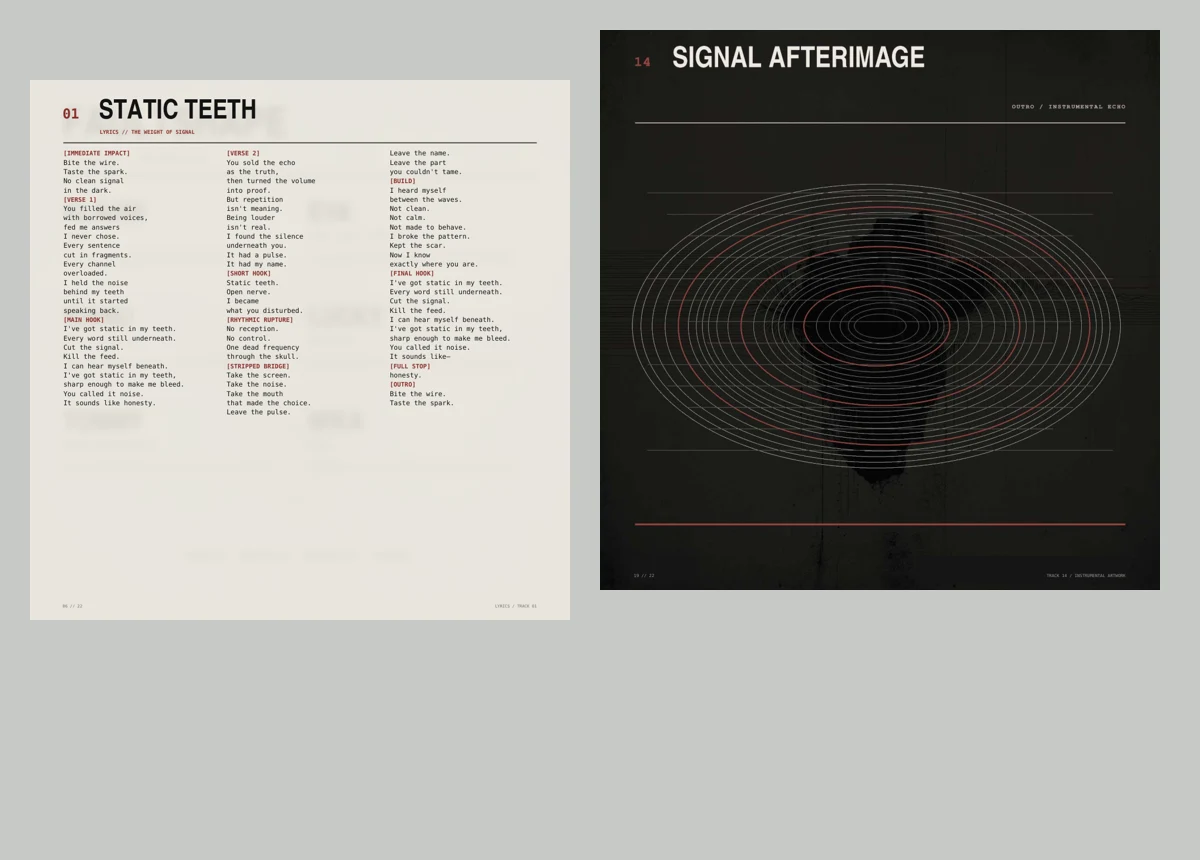Click the line 'honesty.' under [FULL STOP]

pos(406,375)
